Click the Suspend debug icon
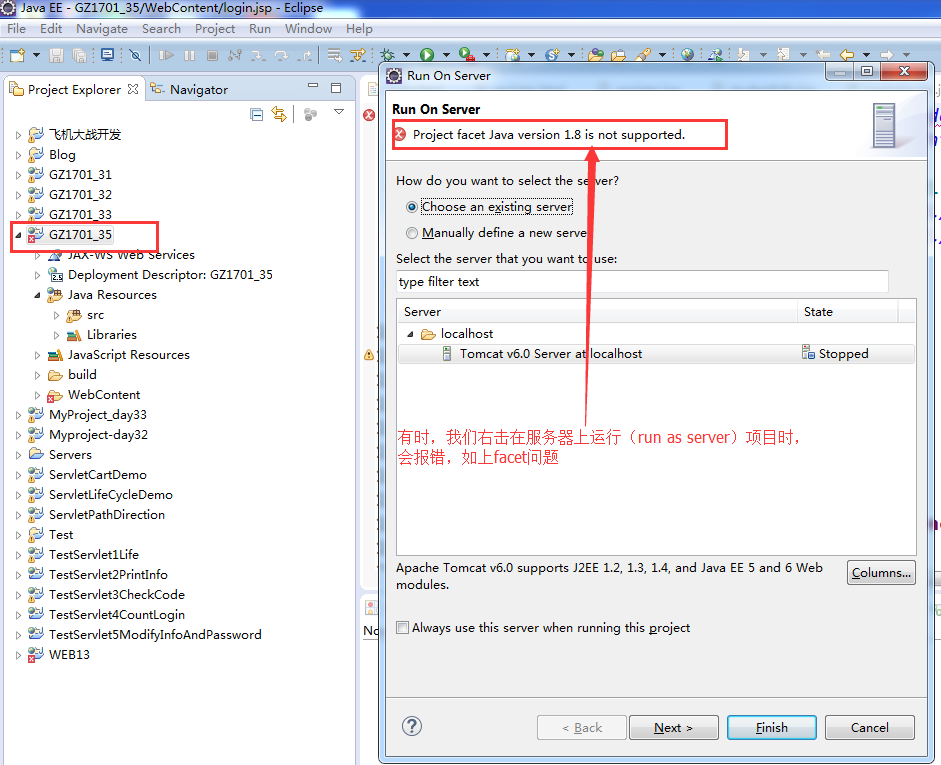This screenshot has width=941, height=765. [x=190, y=55]
